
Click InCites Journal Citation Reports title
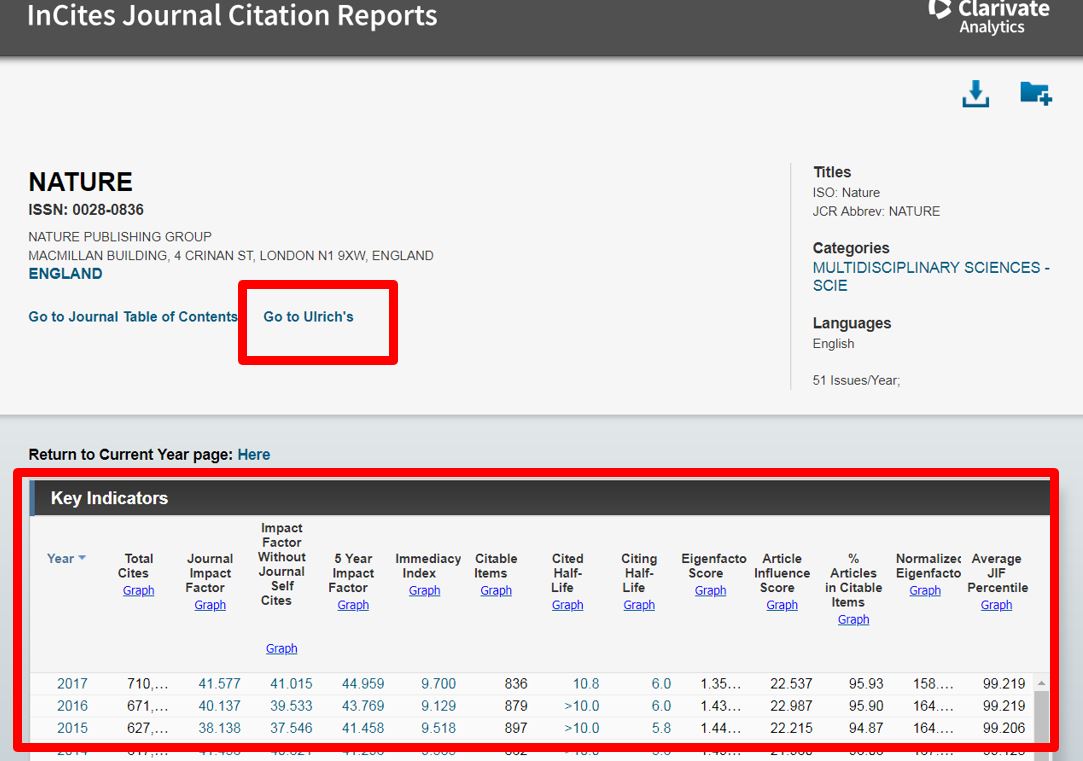tap(232, 15)
